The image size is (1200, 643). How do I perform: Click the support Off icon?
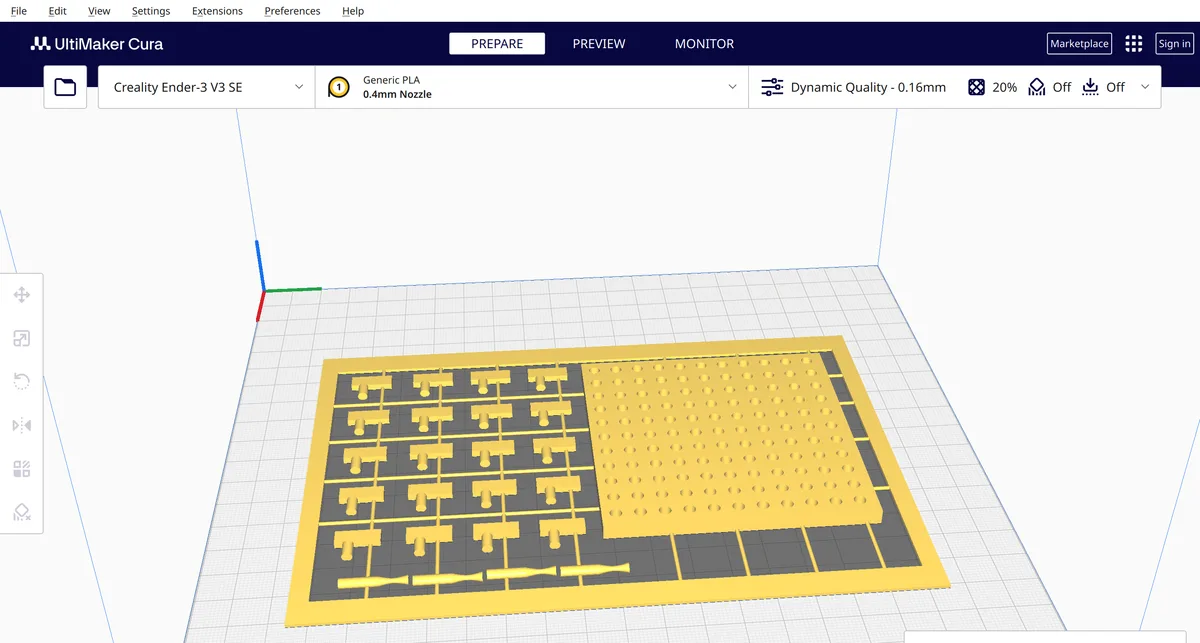coord(1037,87)
